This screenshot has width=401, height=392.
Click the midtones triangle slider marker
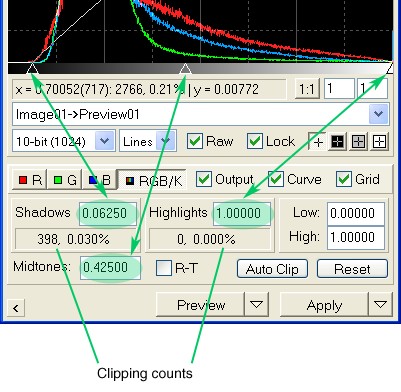[185, 69]
